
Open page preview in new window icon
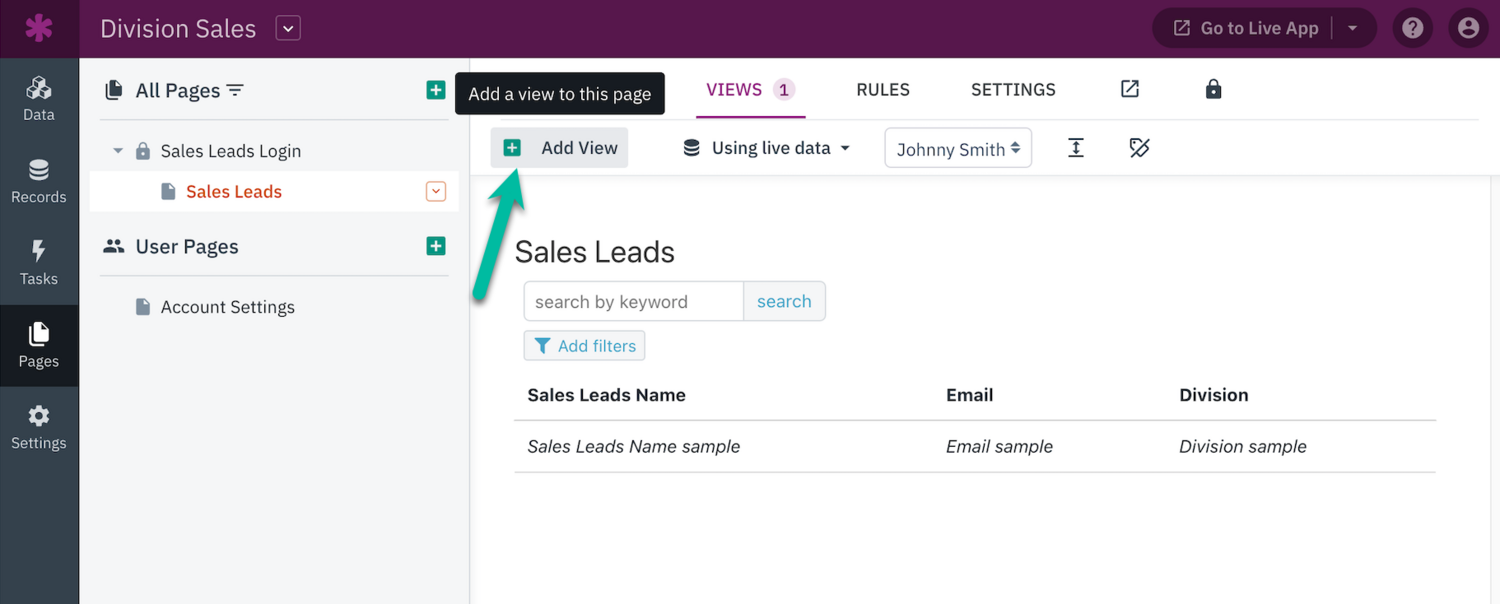coord(1130,89)
